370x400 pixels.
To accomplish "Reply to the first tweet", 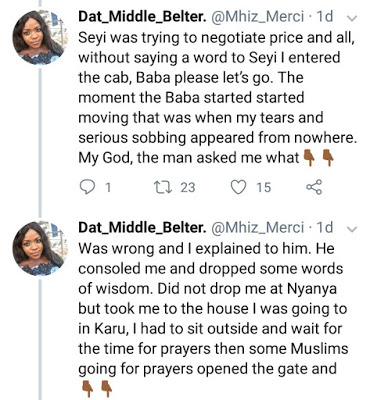I will coord(88,187).
